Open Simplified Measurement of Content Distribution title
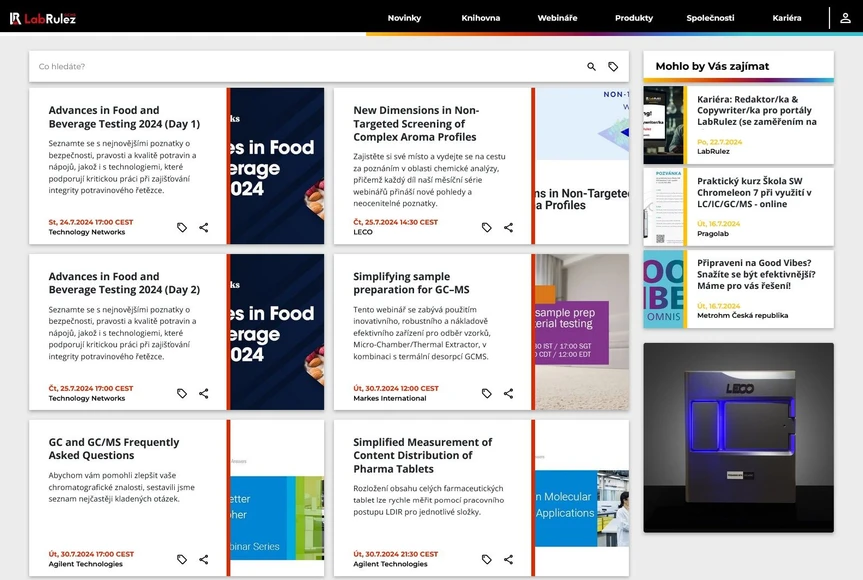Screen dimensions: 863x580 pos(422,455)
